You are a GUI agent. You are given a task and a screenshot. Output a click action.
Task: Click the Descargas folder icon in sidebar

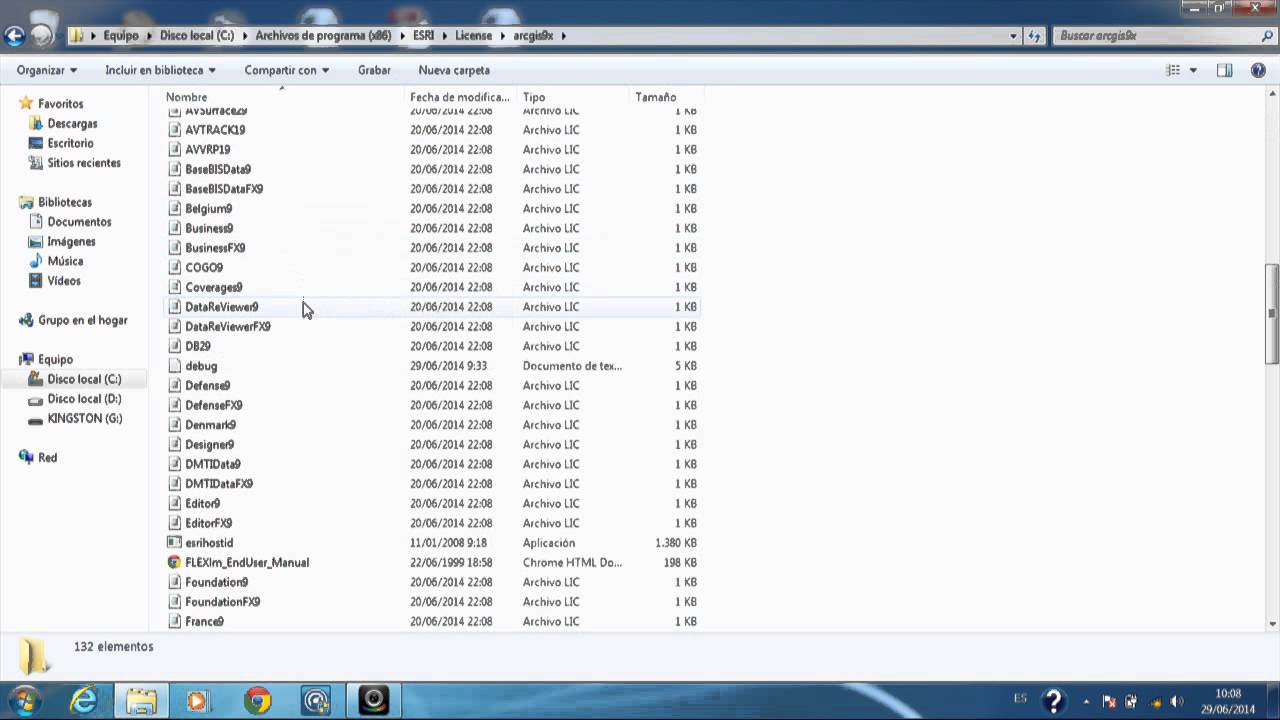tap(36, 124)
